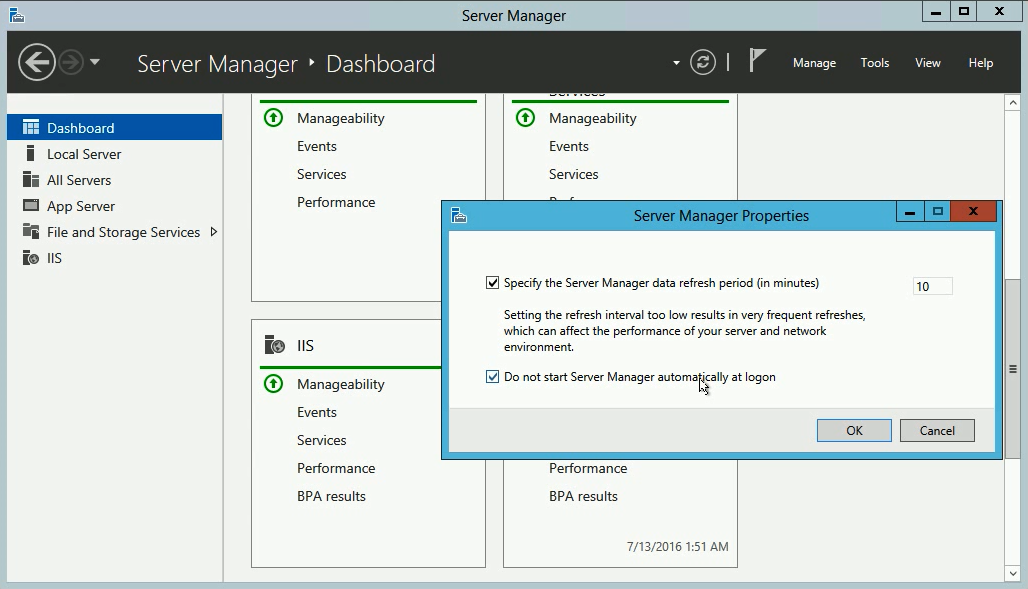
Task: Click the green status icon in the upper-left tile
Action: pos(273,118)
